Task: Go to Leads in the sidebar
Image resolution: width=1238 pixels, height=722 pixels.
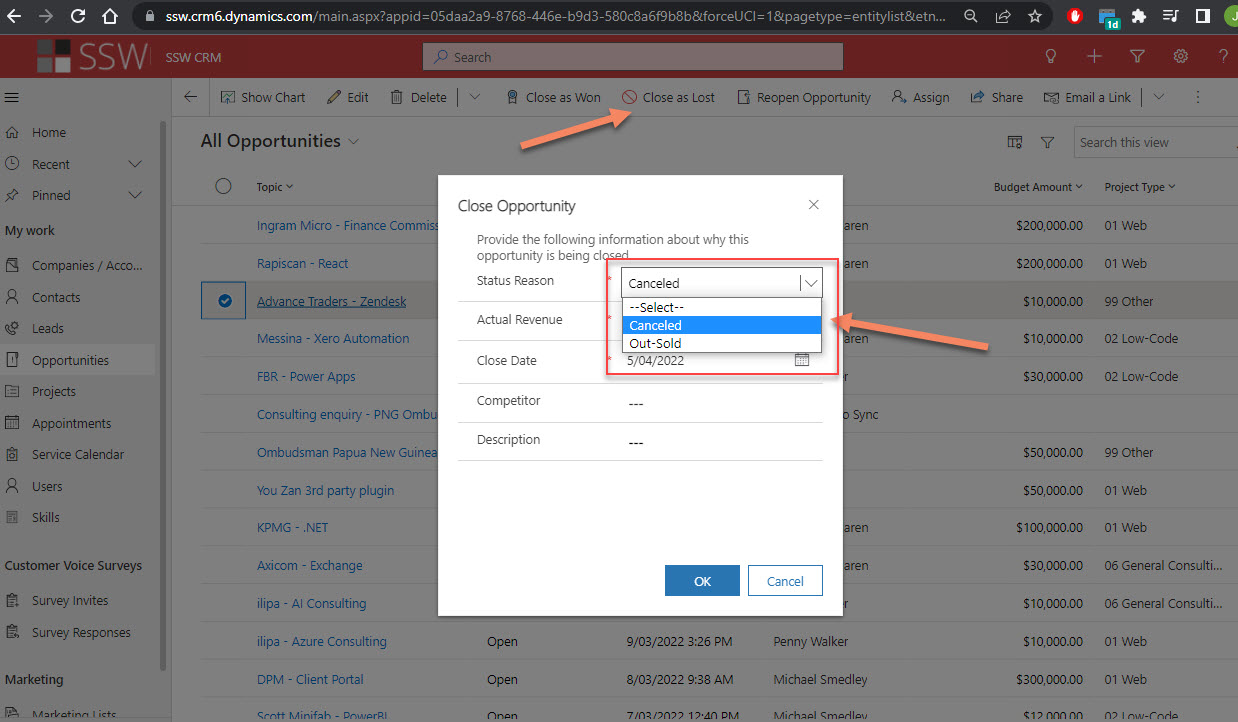Action: [x=47, y=328]
